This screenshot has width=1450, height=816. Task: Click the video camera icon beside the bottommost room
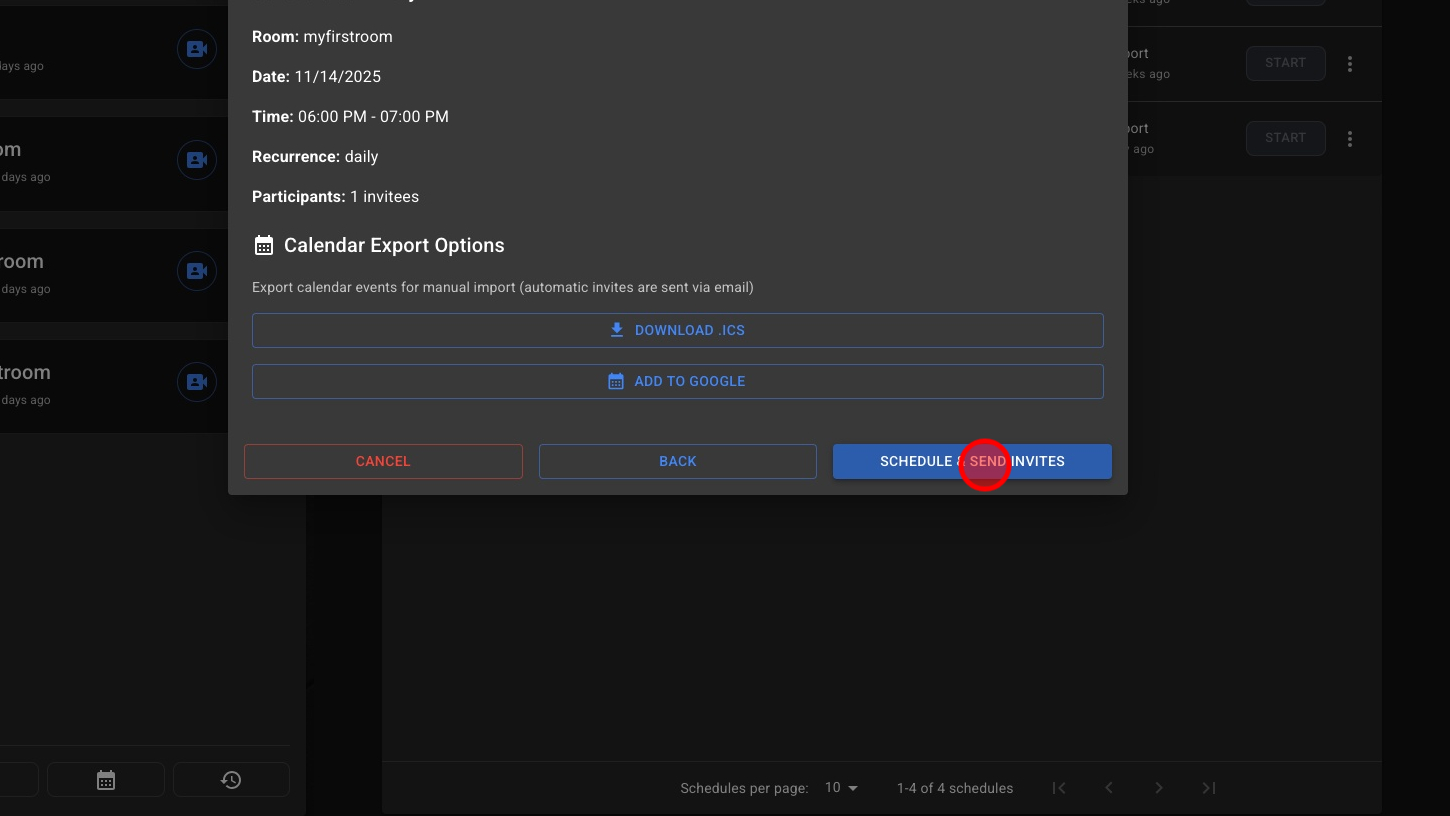pos(197,382)
